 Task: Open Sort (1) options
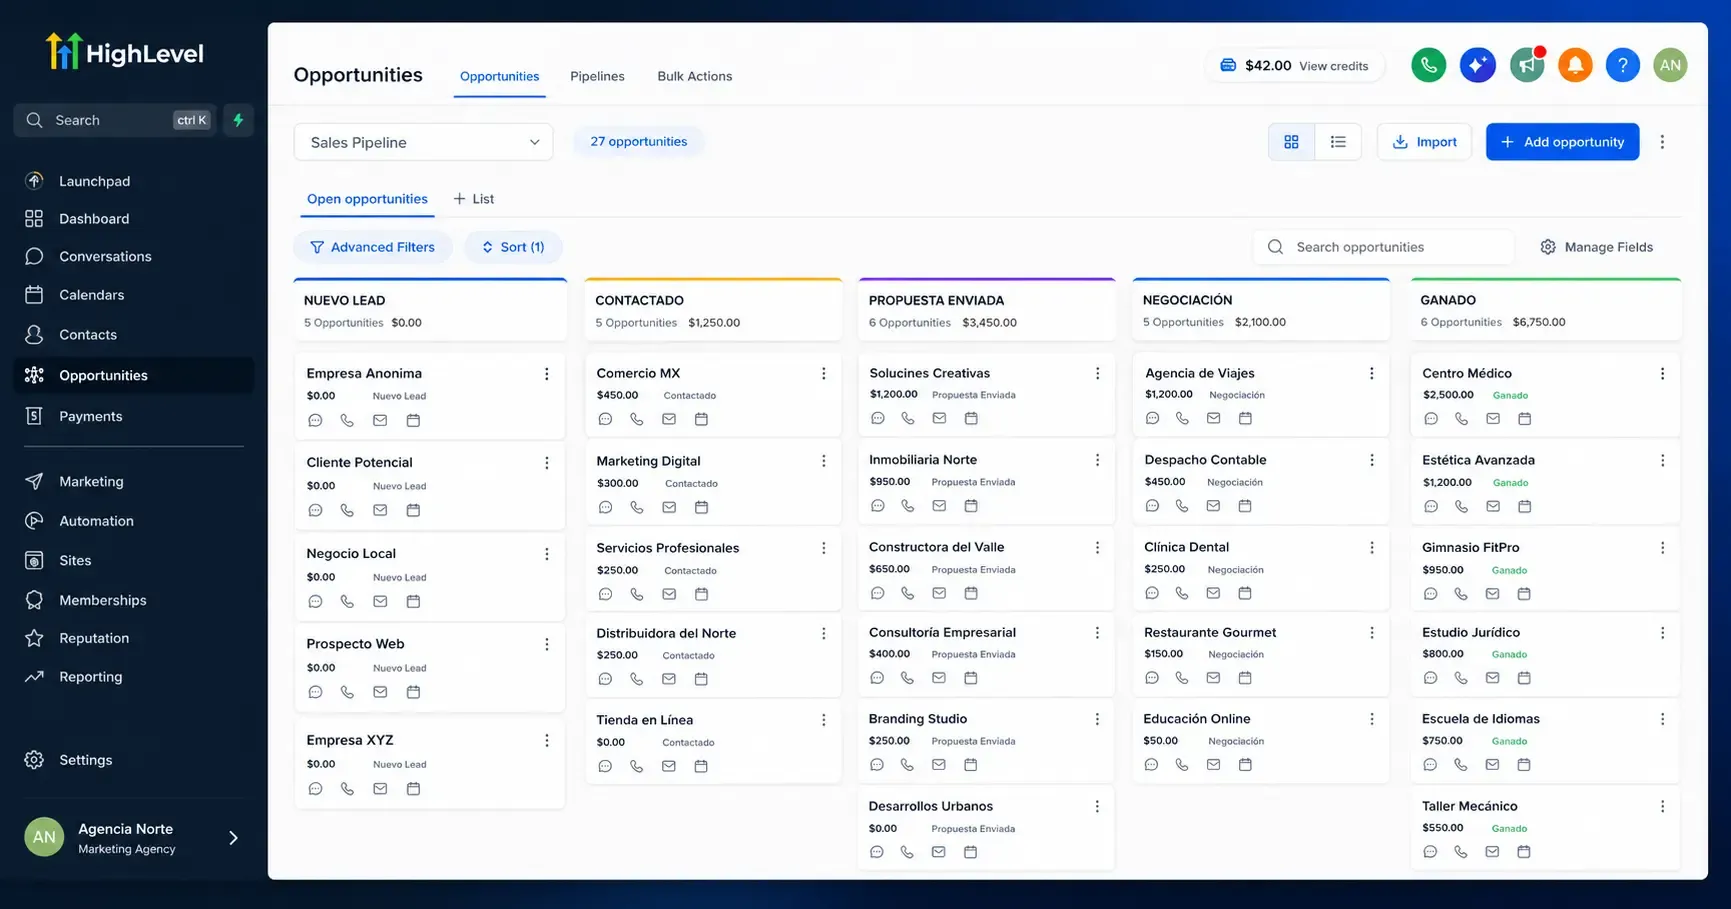[x=513, y=247]
